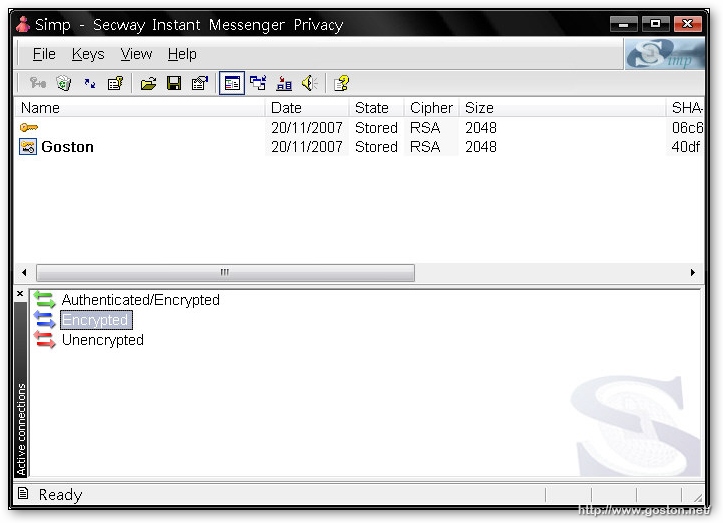Viewport: 723px width, 523px height.
Task: Click the green arrows Authenticated icon
Action: click(45, 300)
